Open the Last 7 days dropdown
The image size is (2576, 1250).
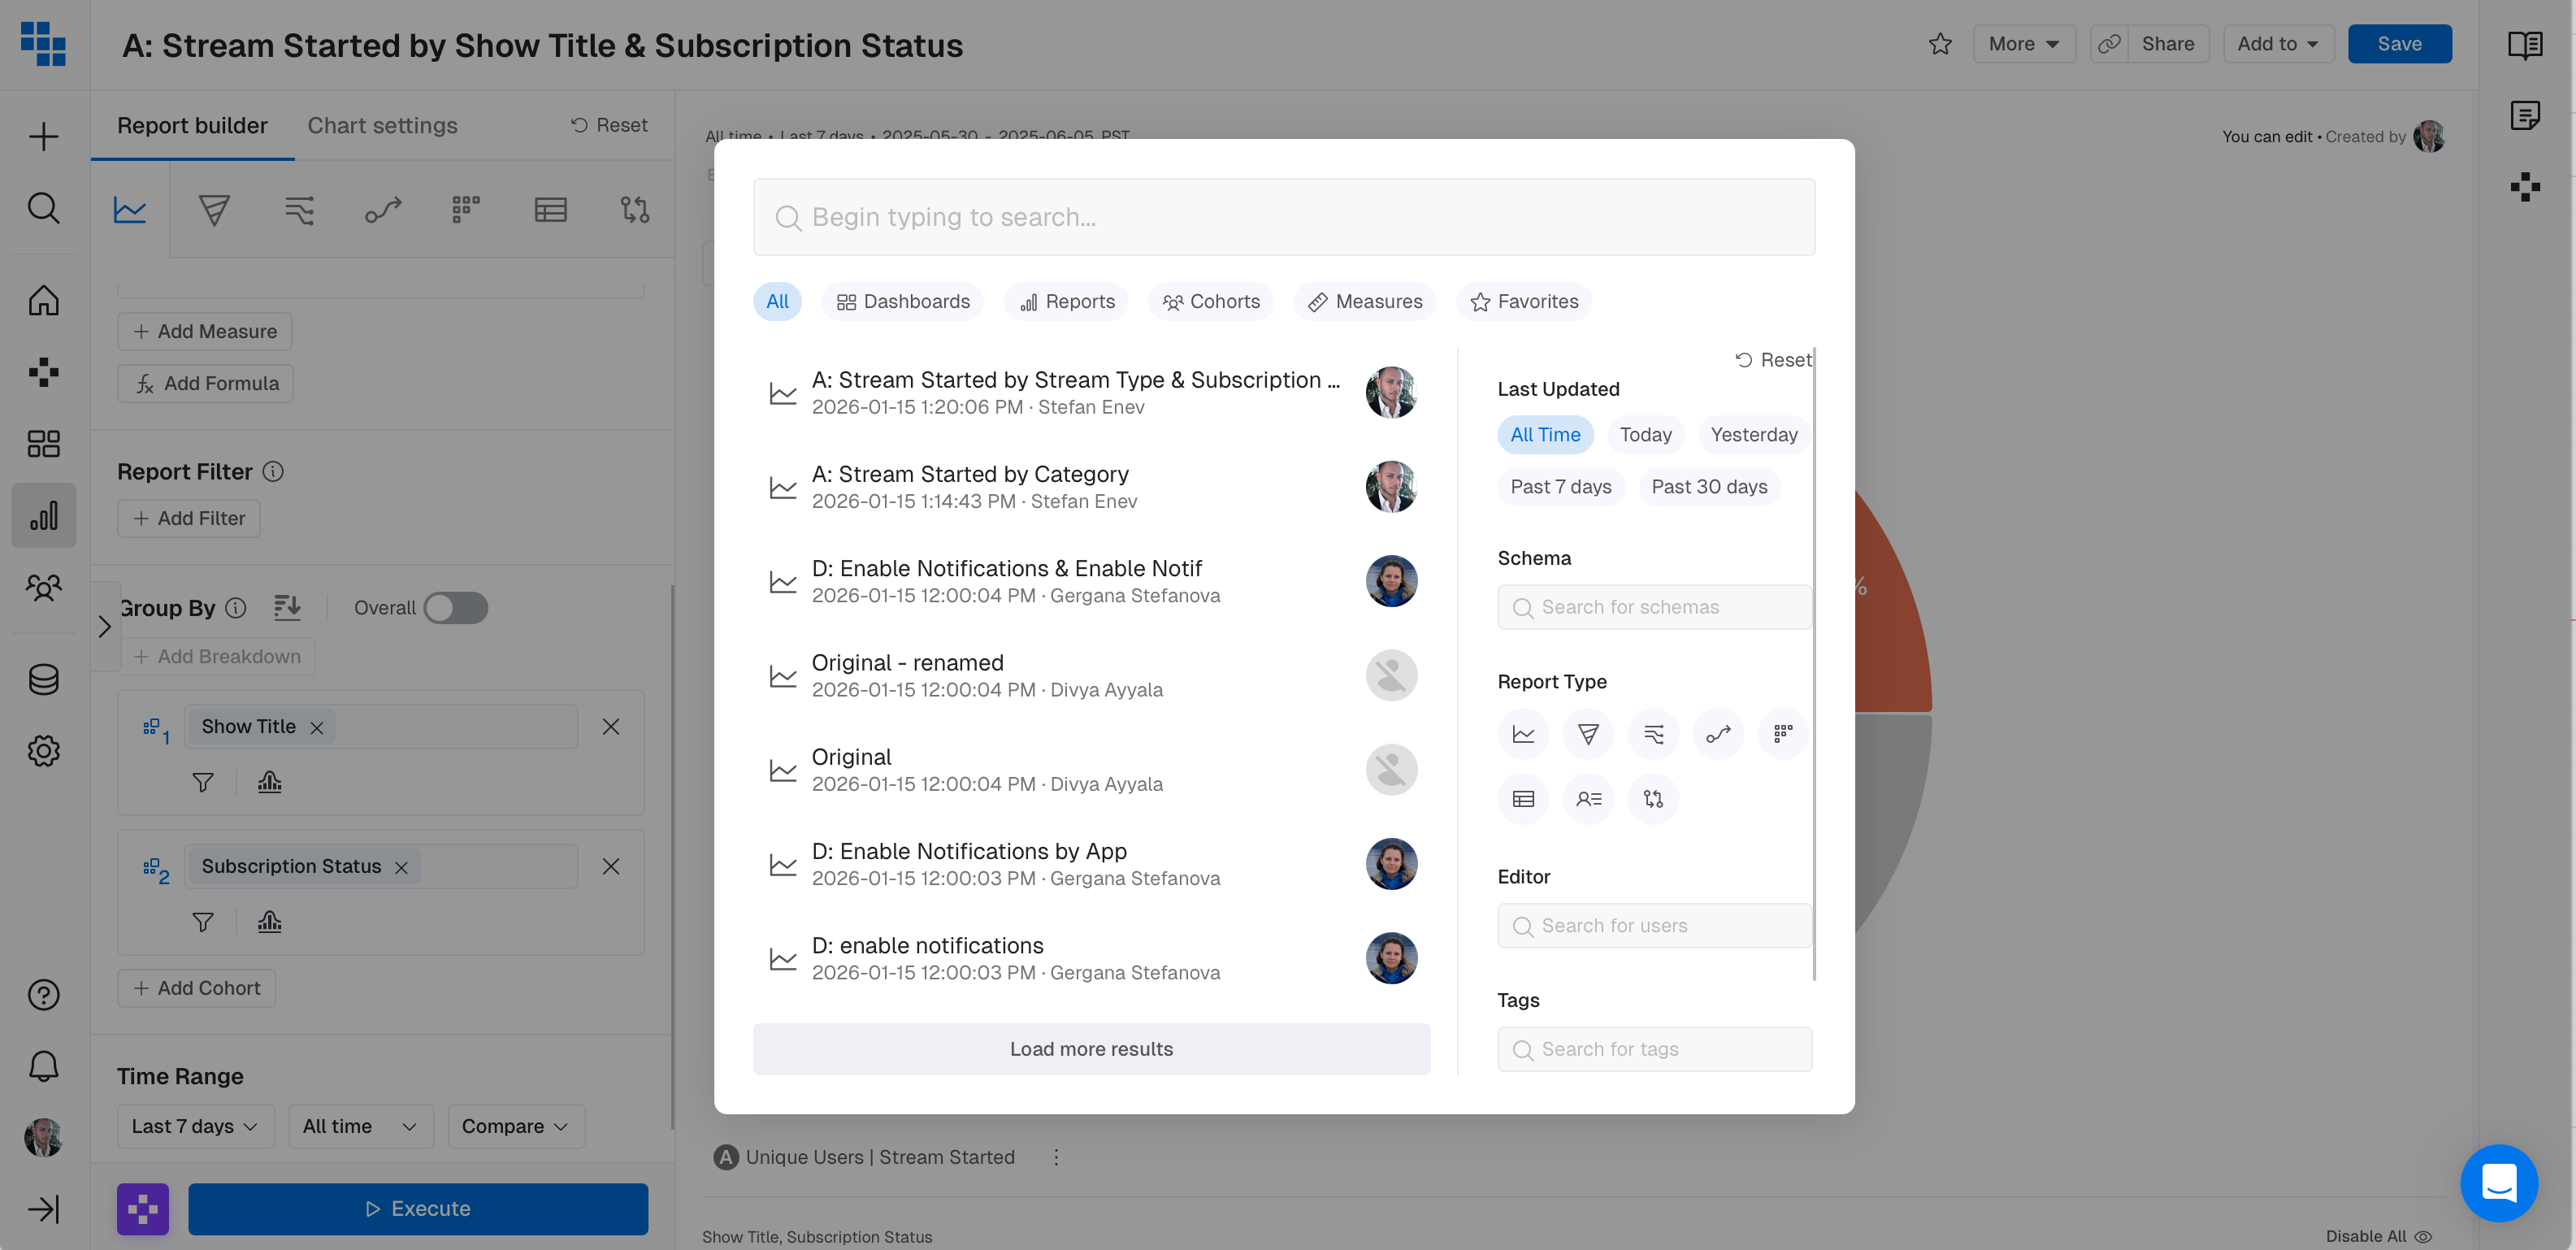point(195,1126)
